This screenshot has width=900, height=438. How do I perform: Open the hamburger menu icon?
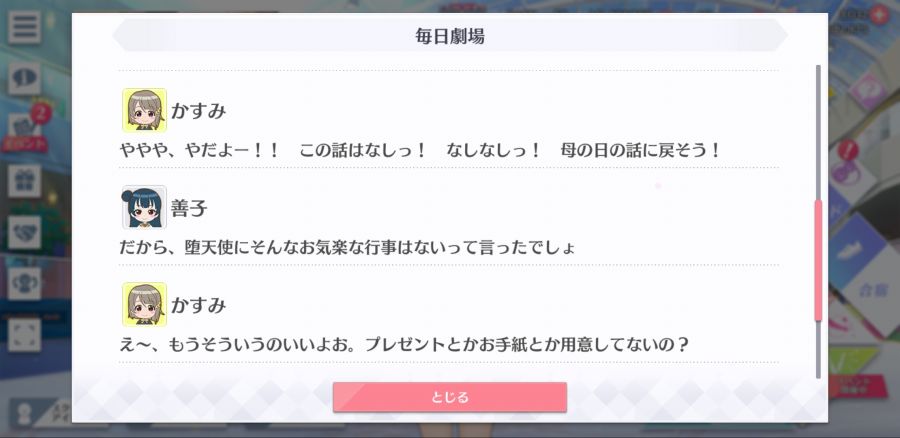click(x=24, y=27)
